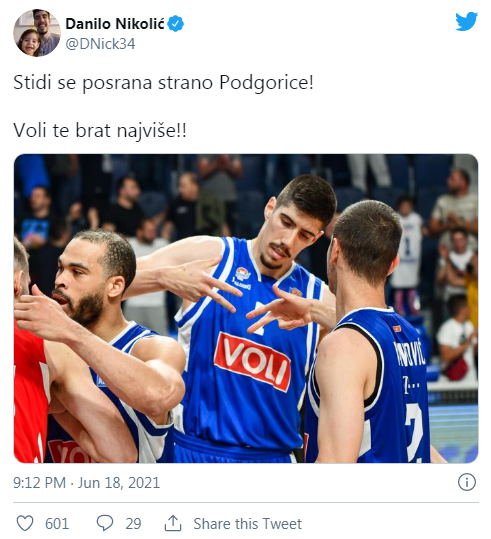The image size is (491, 539).
Task: Open the tweet timestamp Jun 18, 2021
Action: pyautogui.click(x=119, y=483)
